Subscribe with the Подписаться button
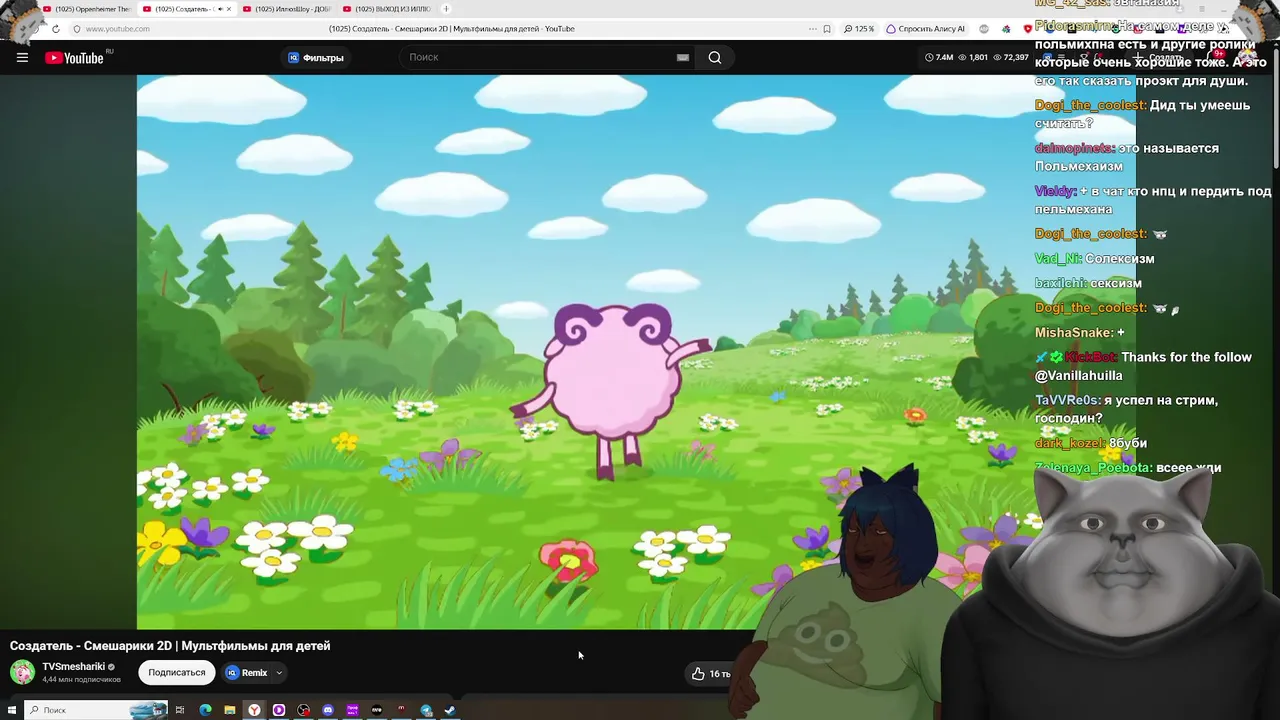Image resolution: width=1280 pixels, height=720 pixels. click(x=177, y=673)
